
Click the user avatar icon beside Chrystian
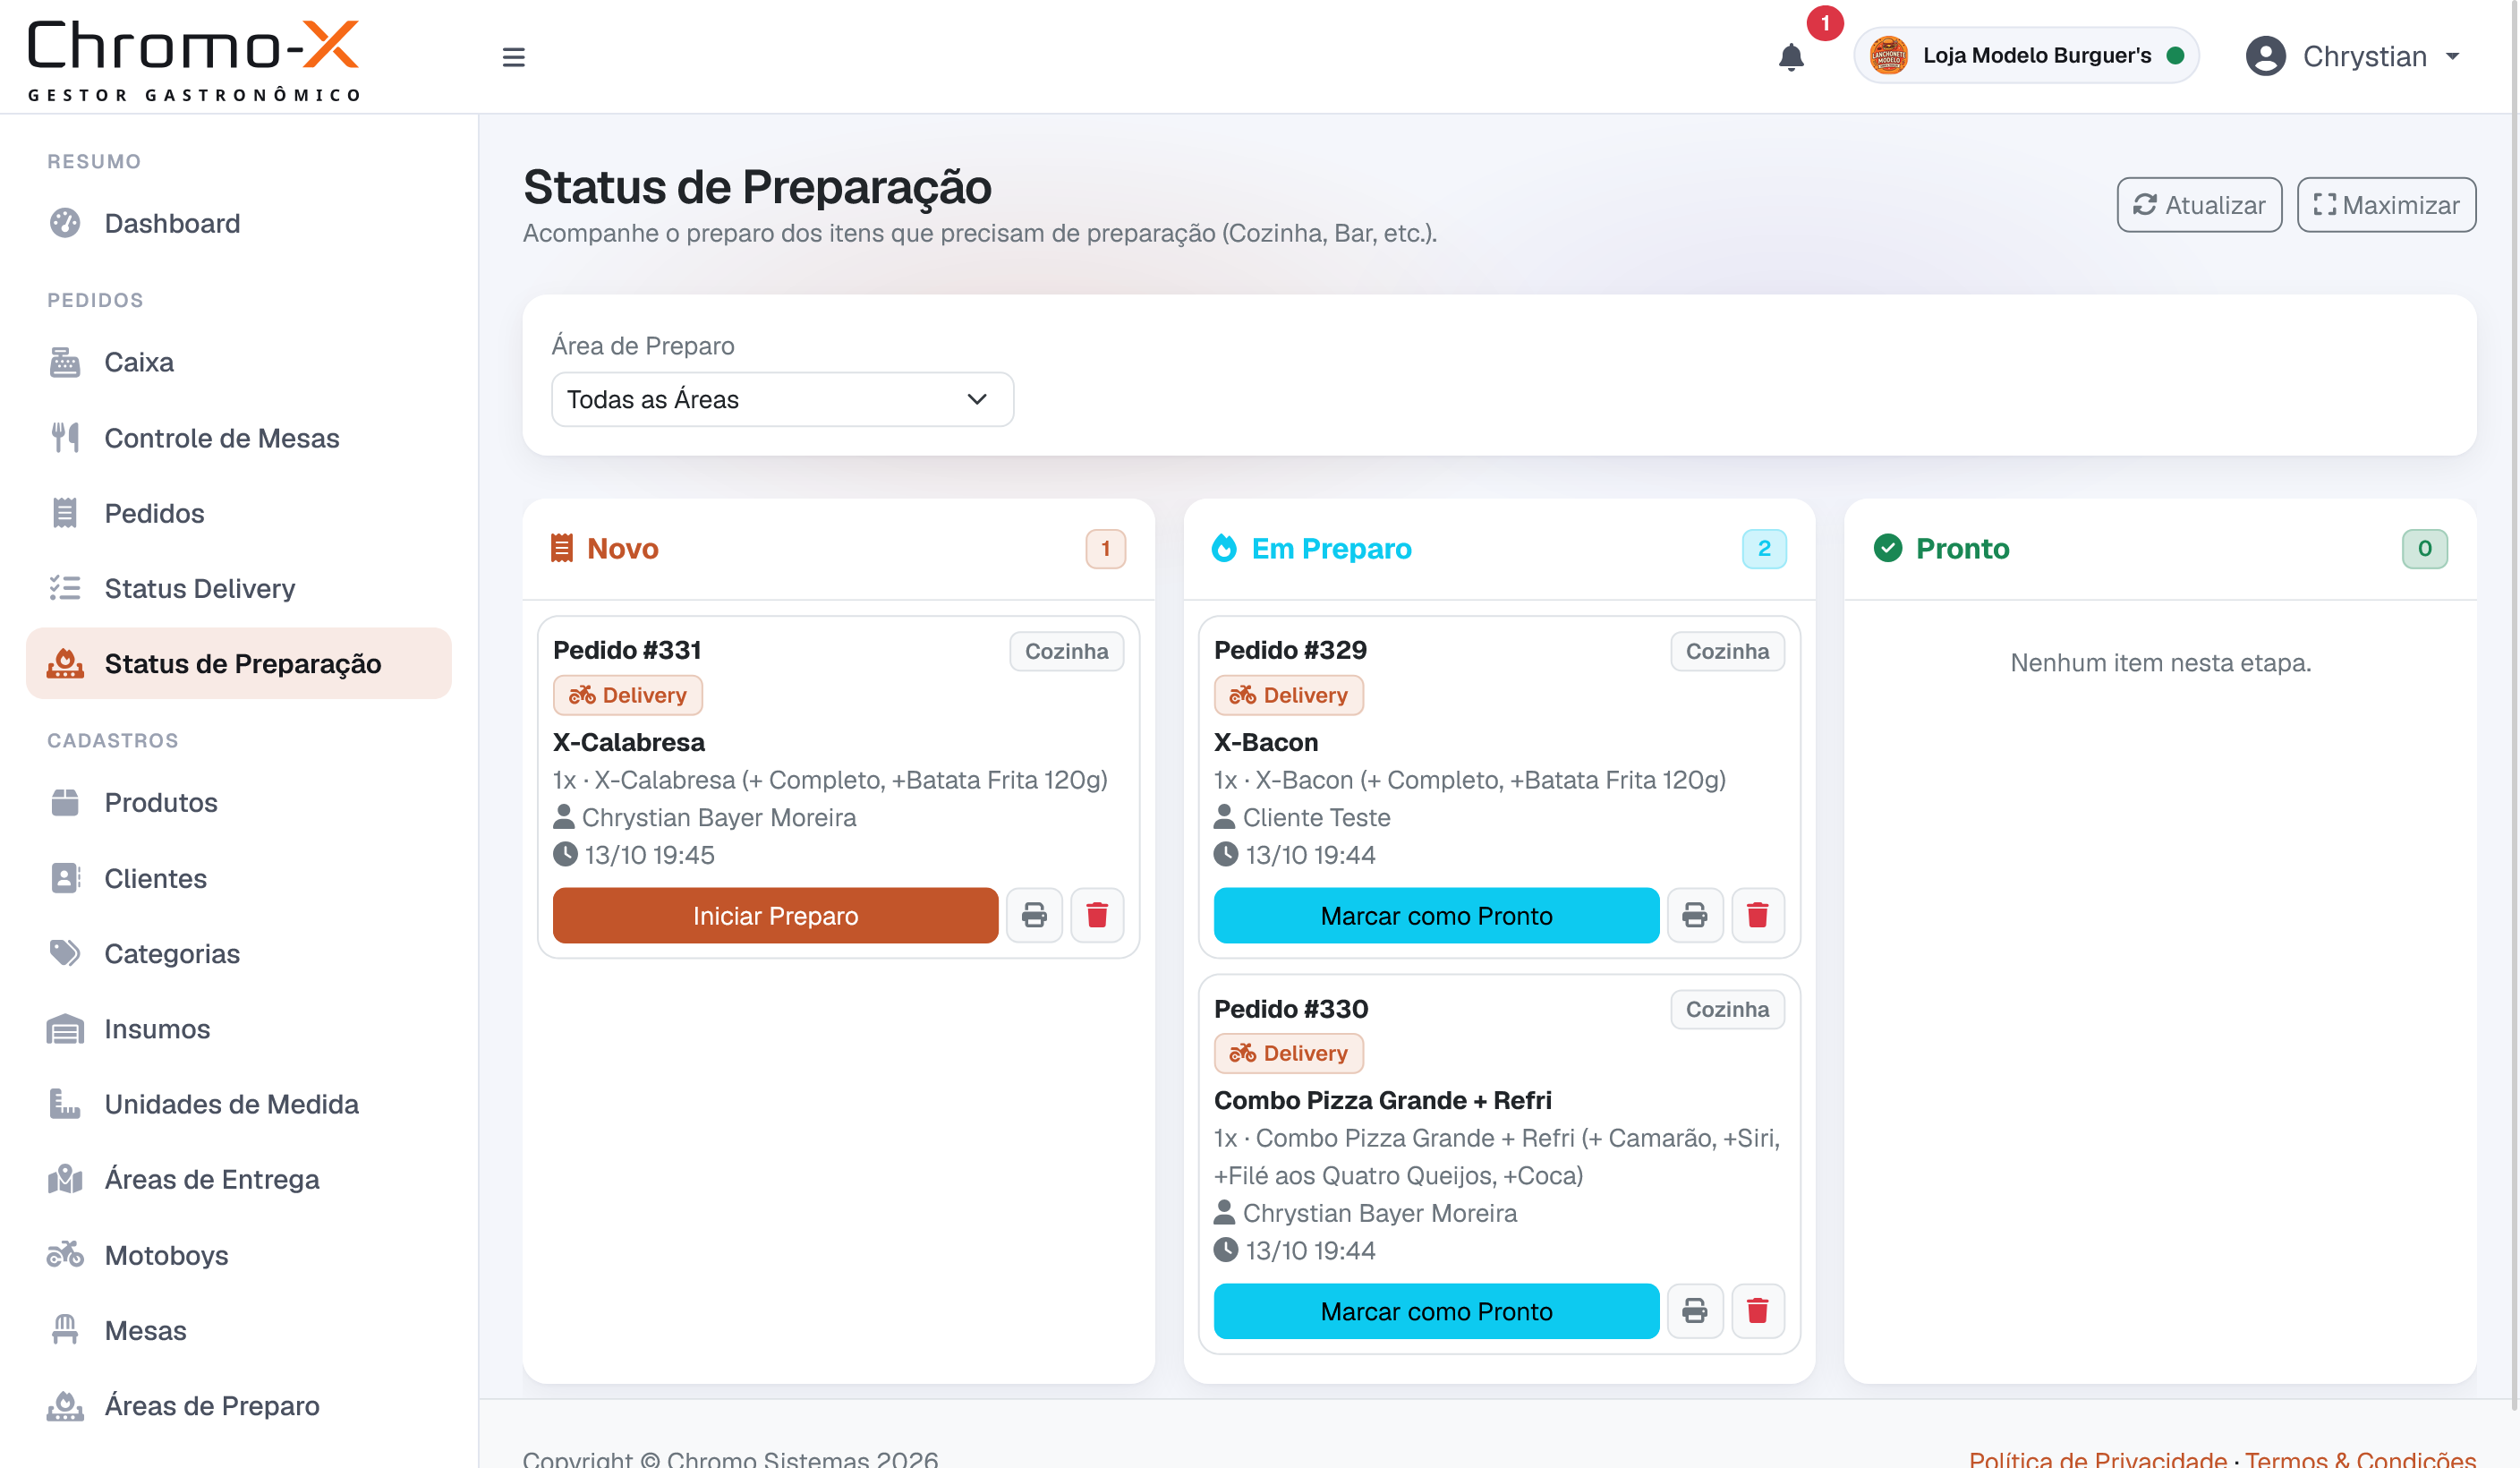click(2265, 56)
